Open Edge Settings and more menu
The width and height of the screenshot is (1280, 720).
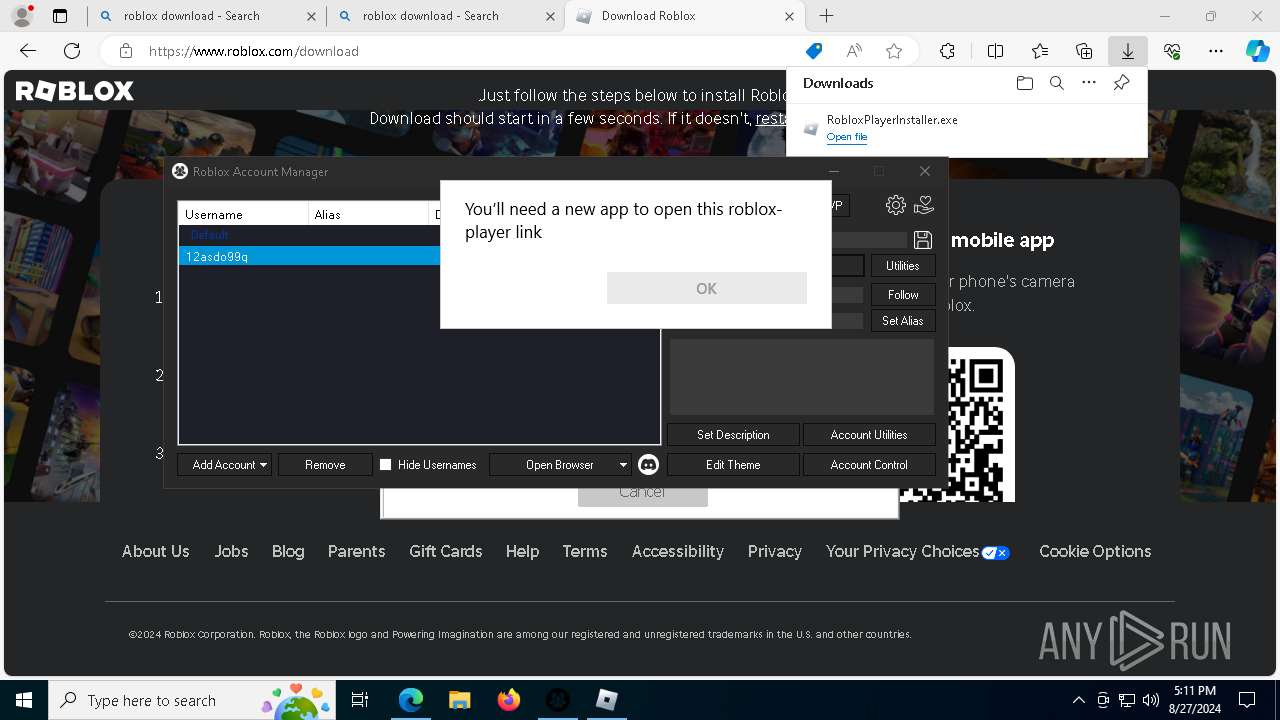(1216, 51)
